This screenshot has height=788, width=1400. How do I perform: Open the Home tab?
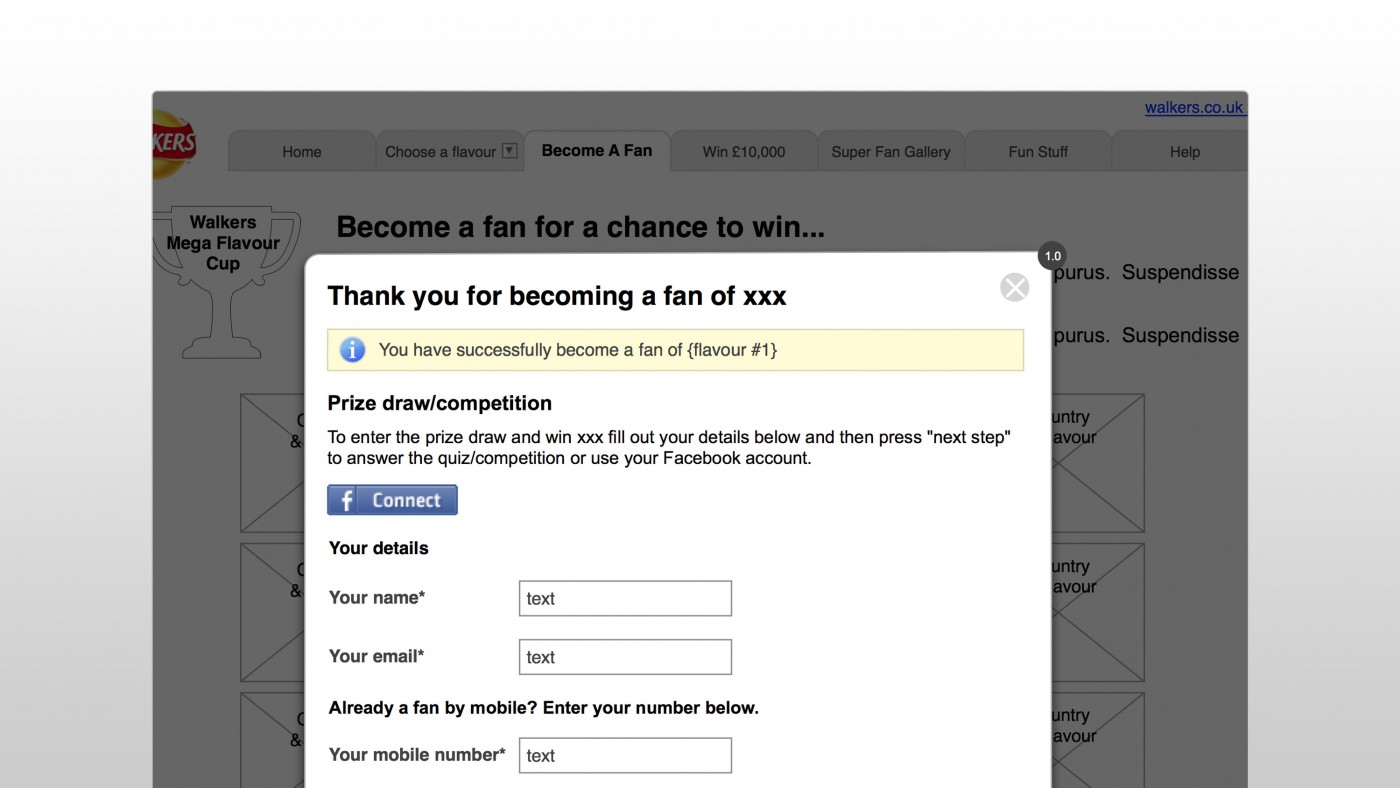(x=302, y=152)
